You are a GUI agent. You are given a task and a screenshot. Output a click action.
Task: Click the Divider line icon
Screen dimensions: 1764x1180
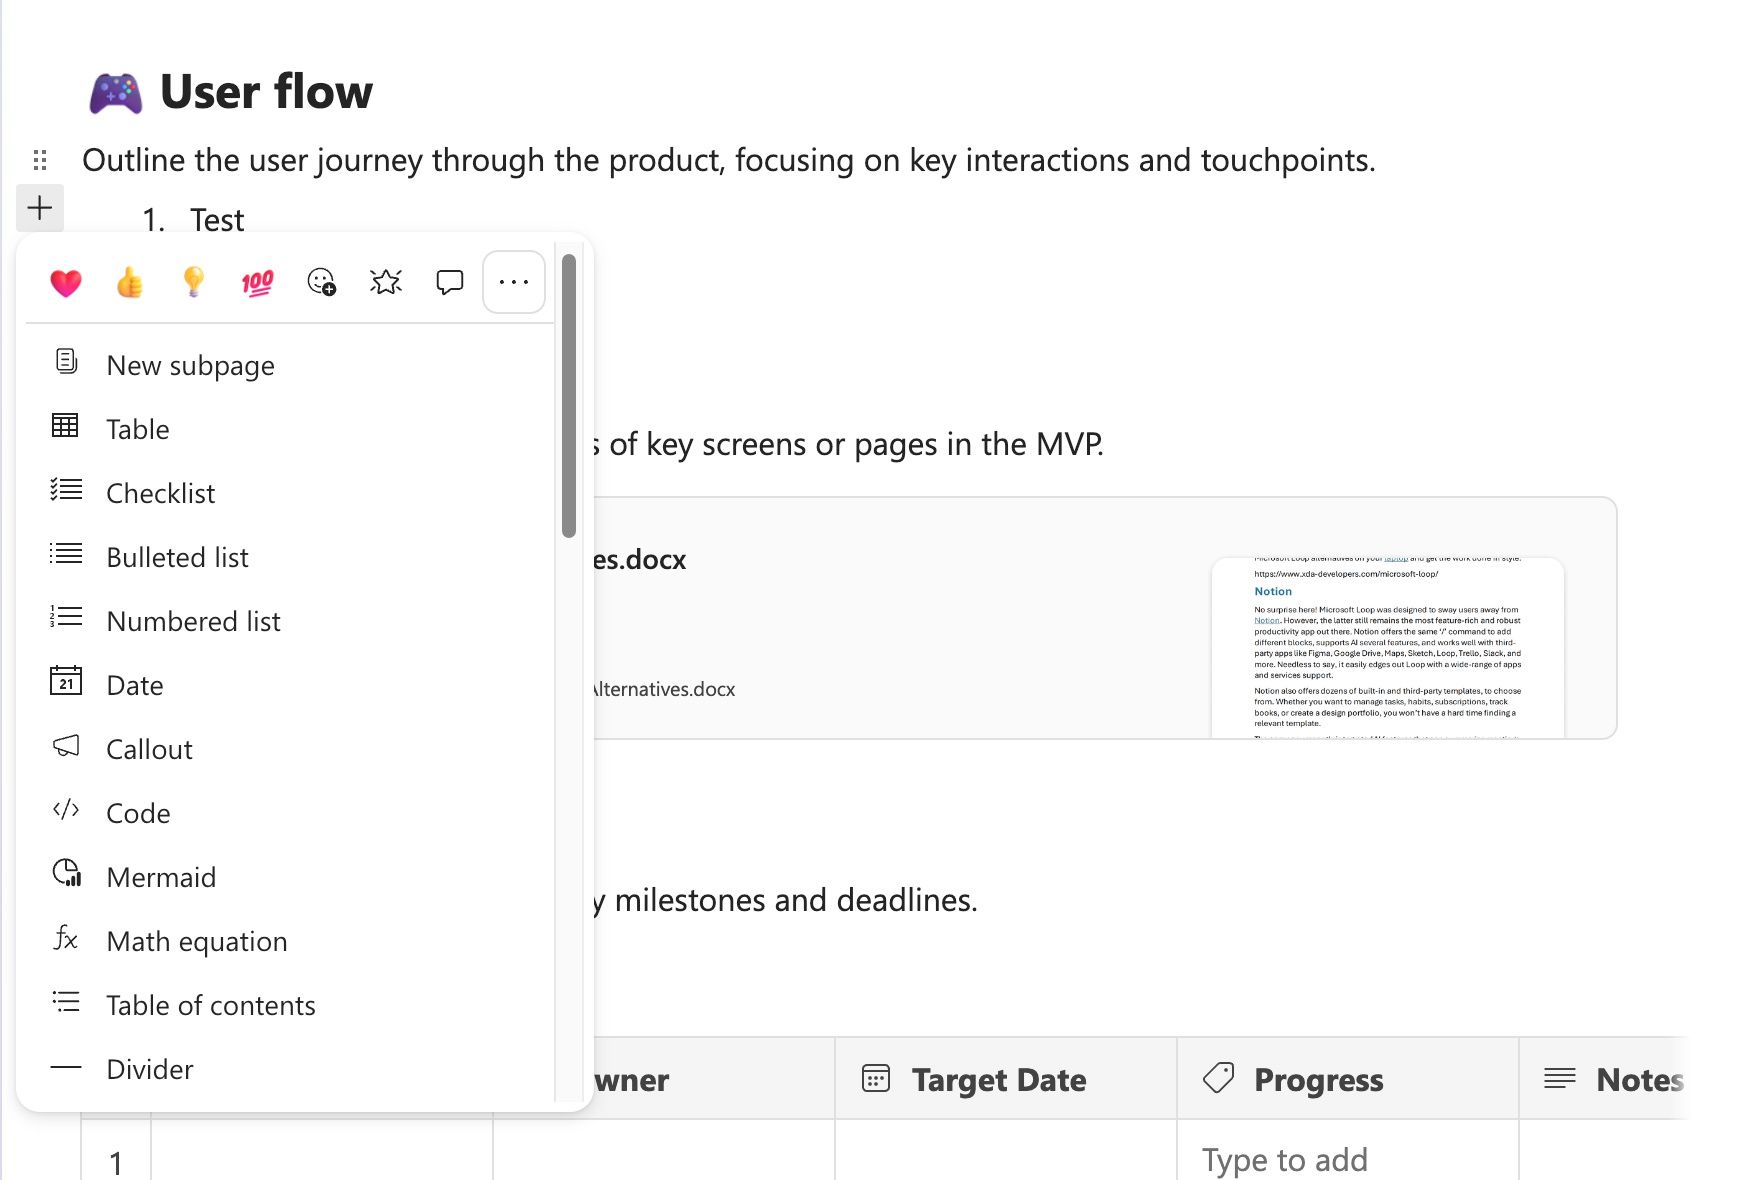click(x=66, y=1068)
